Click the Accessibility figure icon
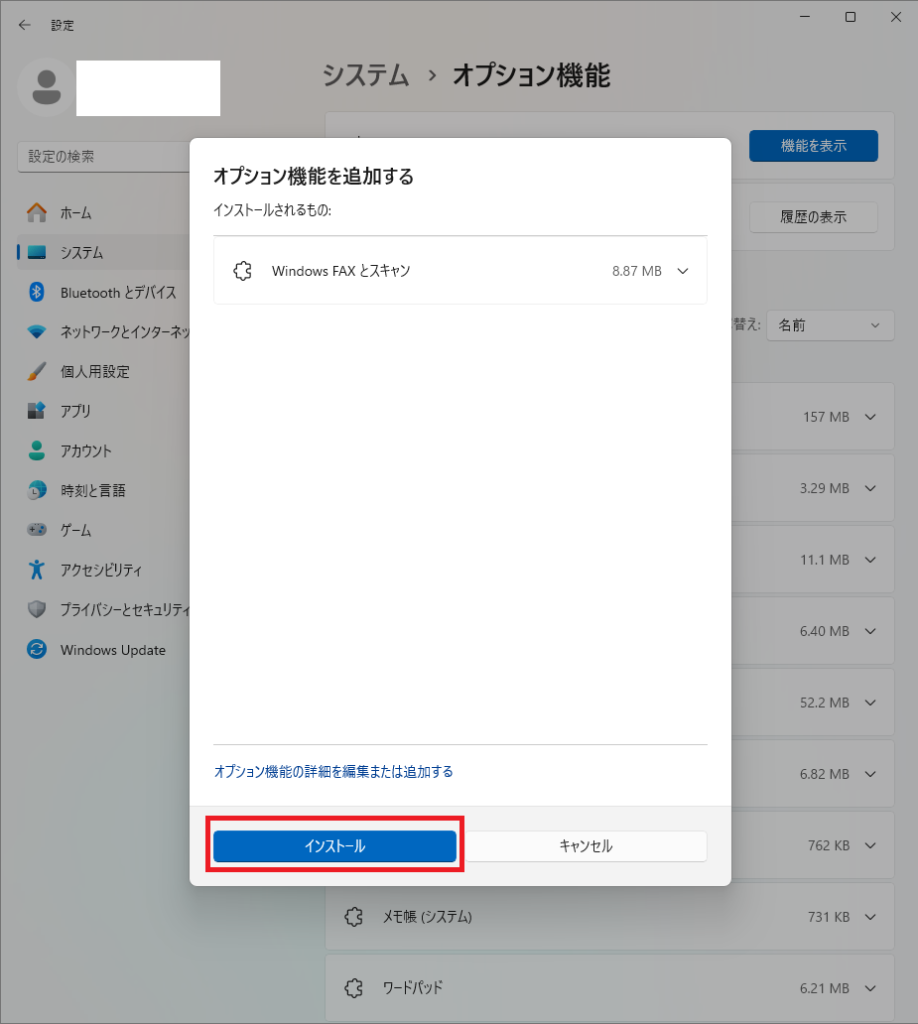The image size is (918, 1024). click(37, 569)
